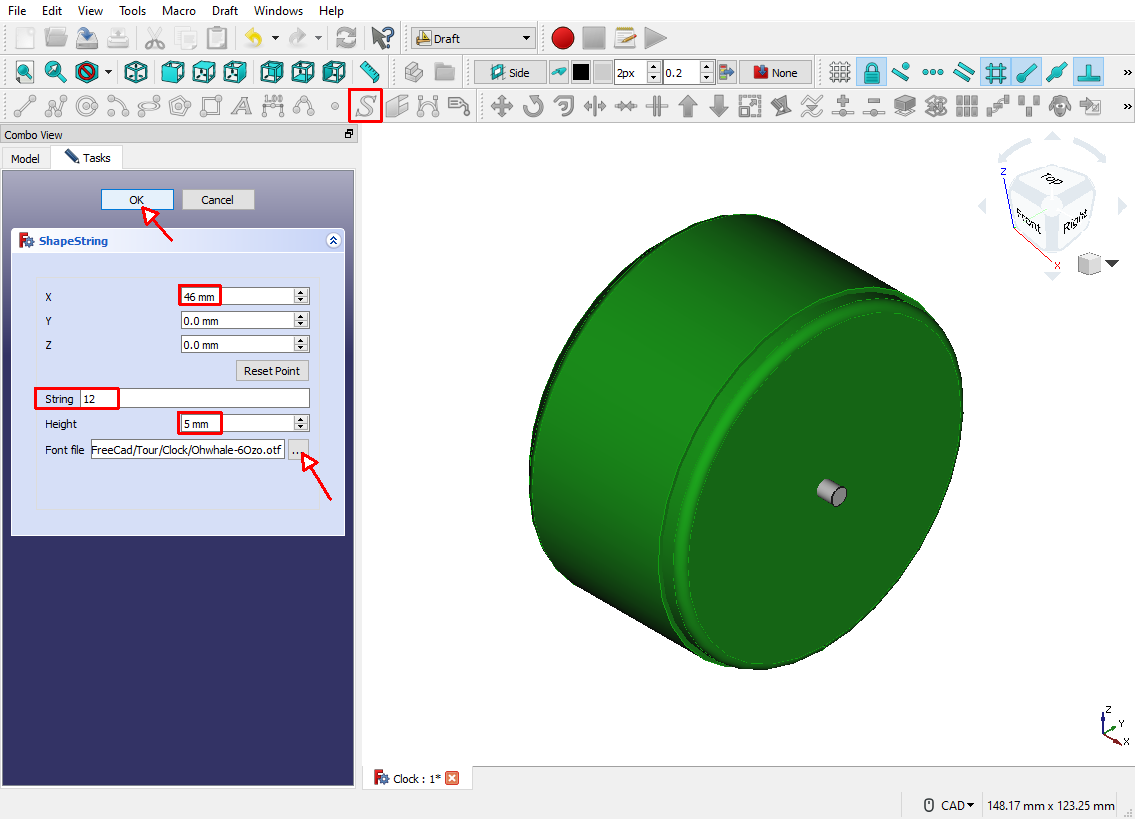Toggle the ortho snap T icon
The width and height of the screenshot is (1135, 819).
pyautogui.click(x=1089, y=72)
